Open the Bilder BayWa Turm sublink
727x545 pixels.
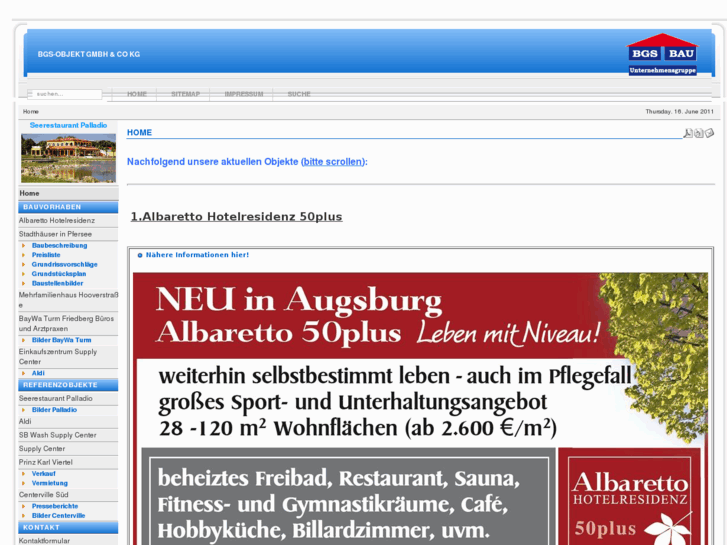click(62, 340)
